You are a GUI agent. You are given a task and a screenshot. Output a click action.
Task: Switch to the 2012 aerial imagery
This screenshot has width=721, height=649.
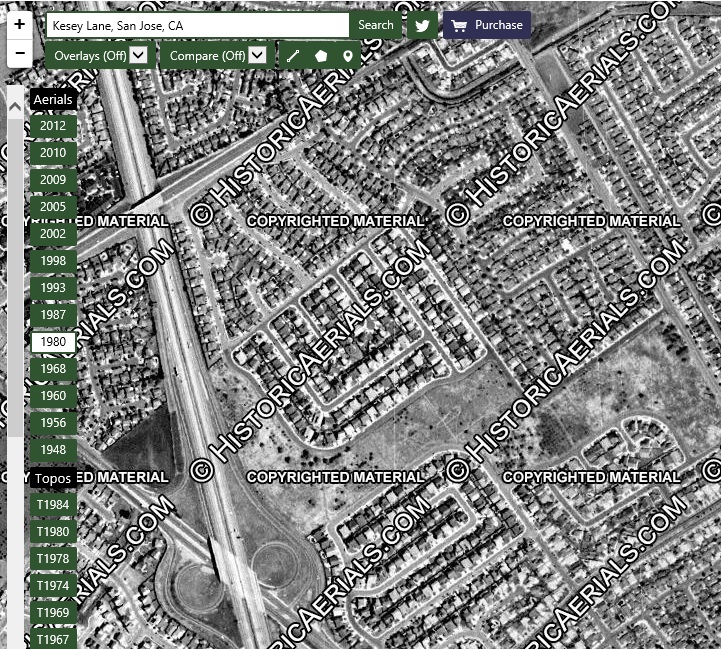point(53,126)
